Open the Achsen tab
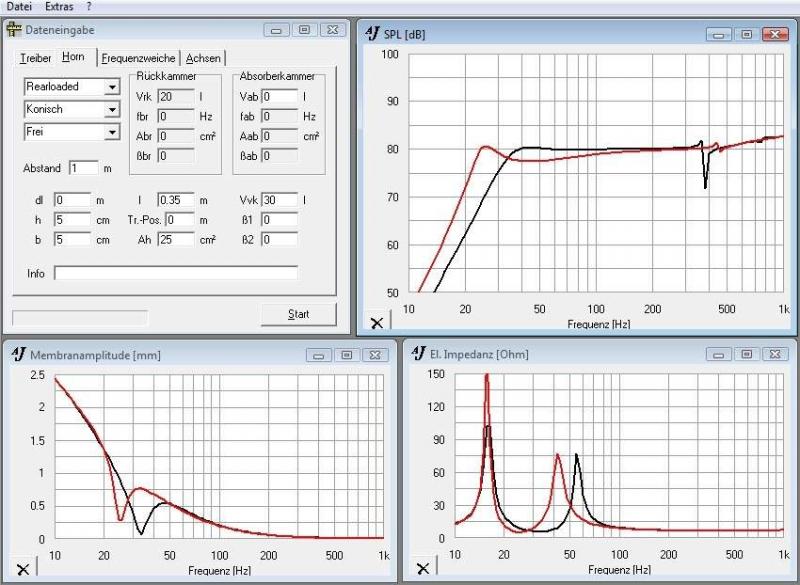 point(204,58)
